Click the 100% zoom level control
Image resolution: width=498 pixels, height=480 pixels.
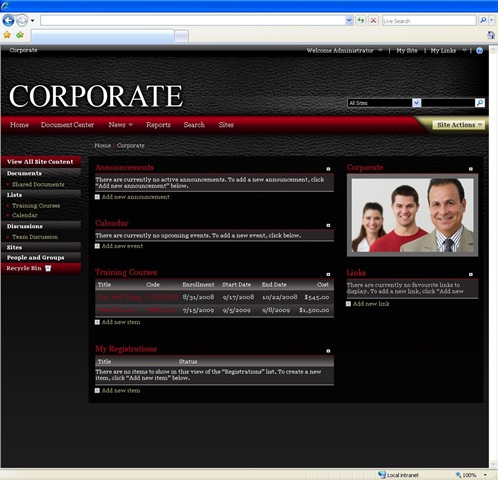click(x=466, y=475)
